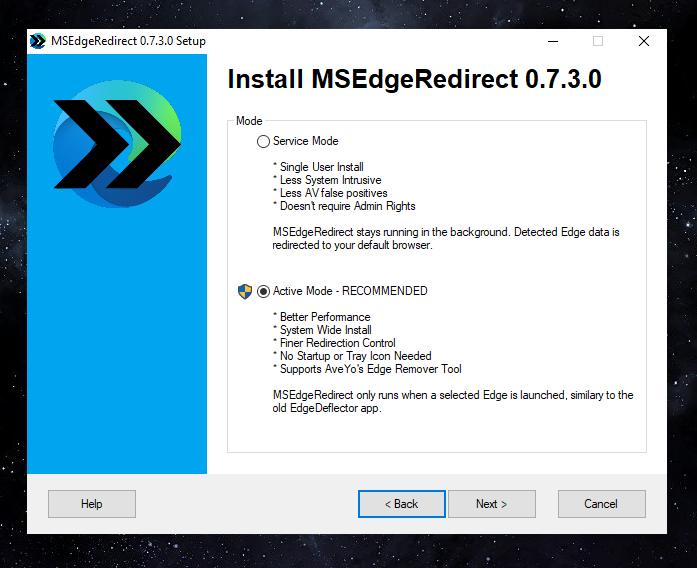Click '* System Wide Install' text
The height and width of the screenshot is (568, 697).
click(322, 330)
